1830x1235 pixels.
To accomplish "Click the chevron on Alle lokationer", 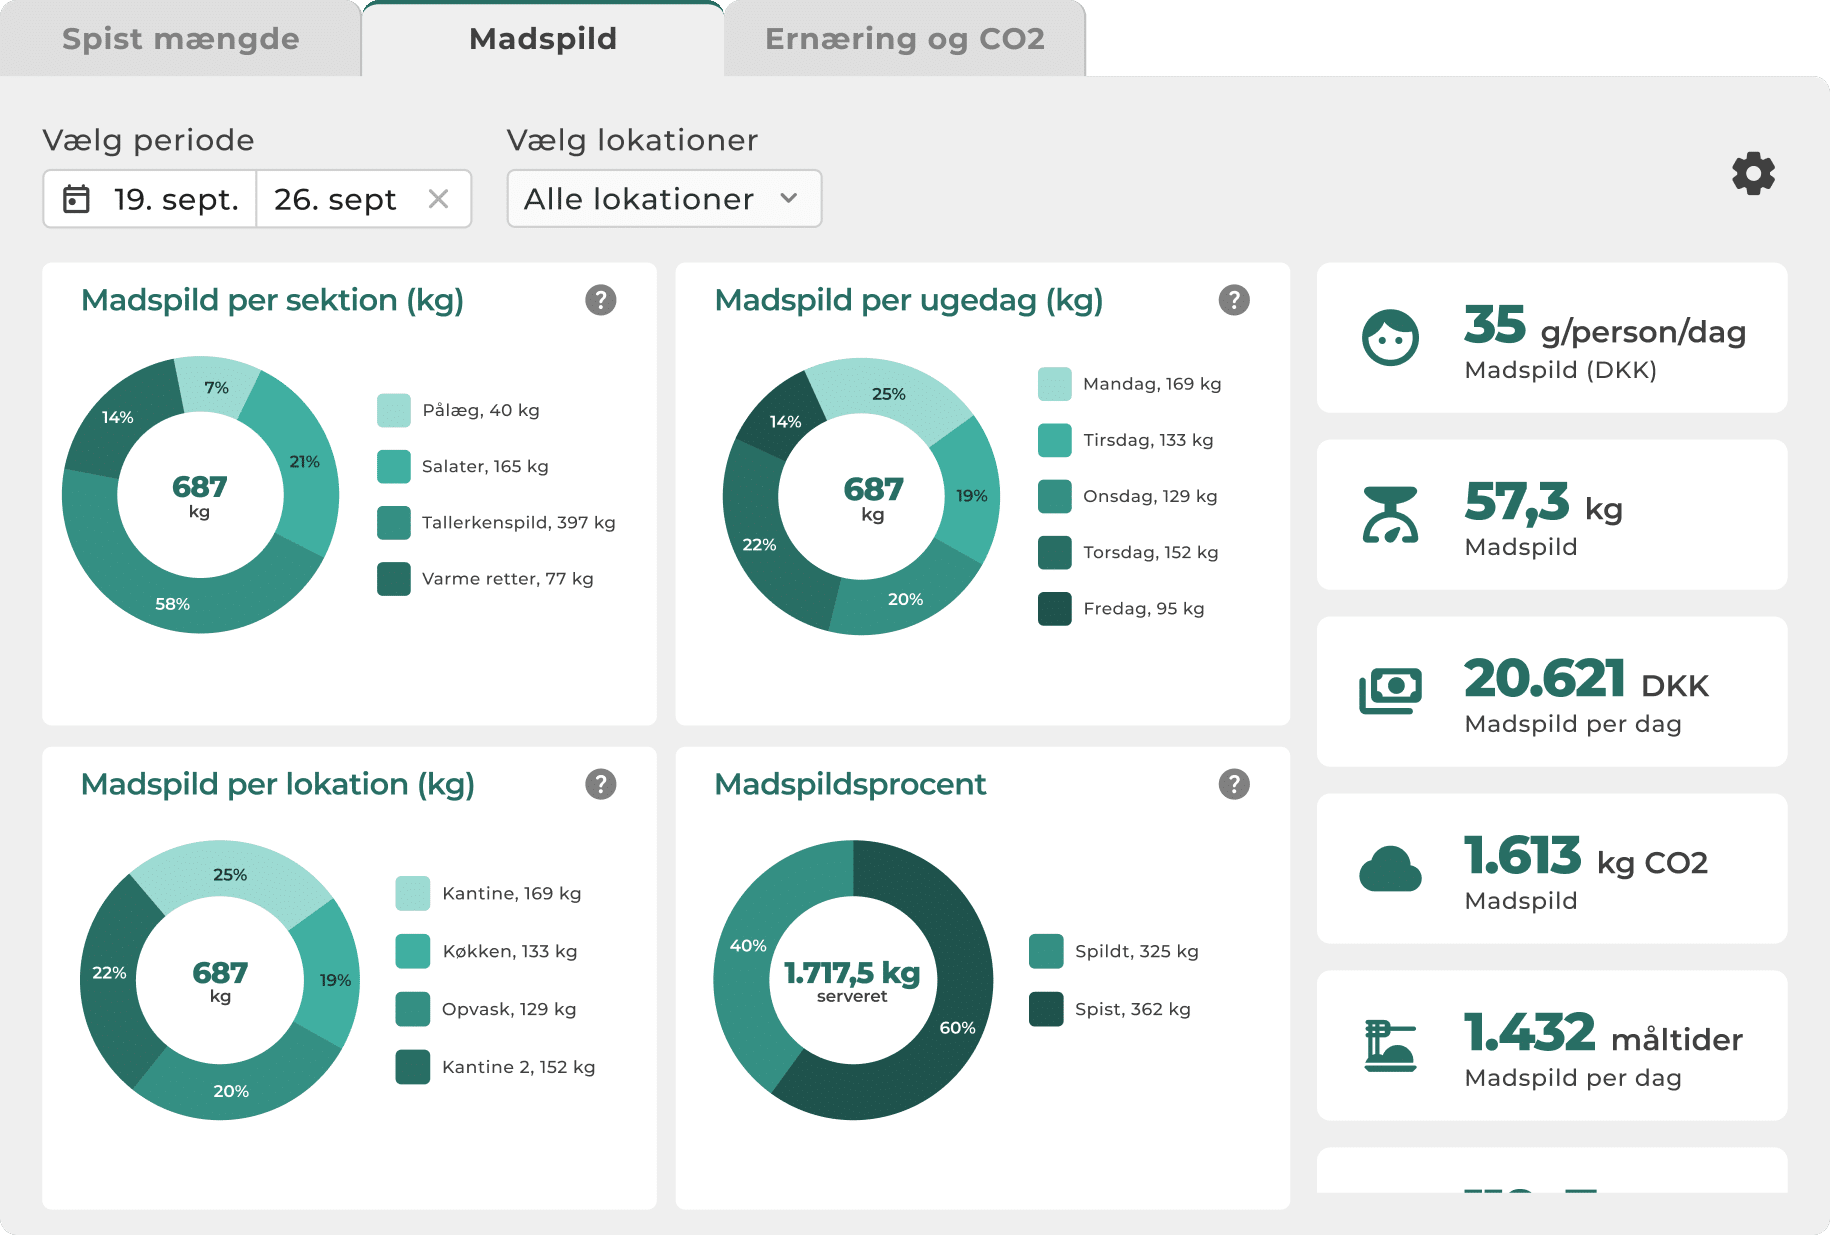I will coord(789,199).
